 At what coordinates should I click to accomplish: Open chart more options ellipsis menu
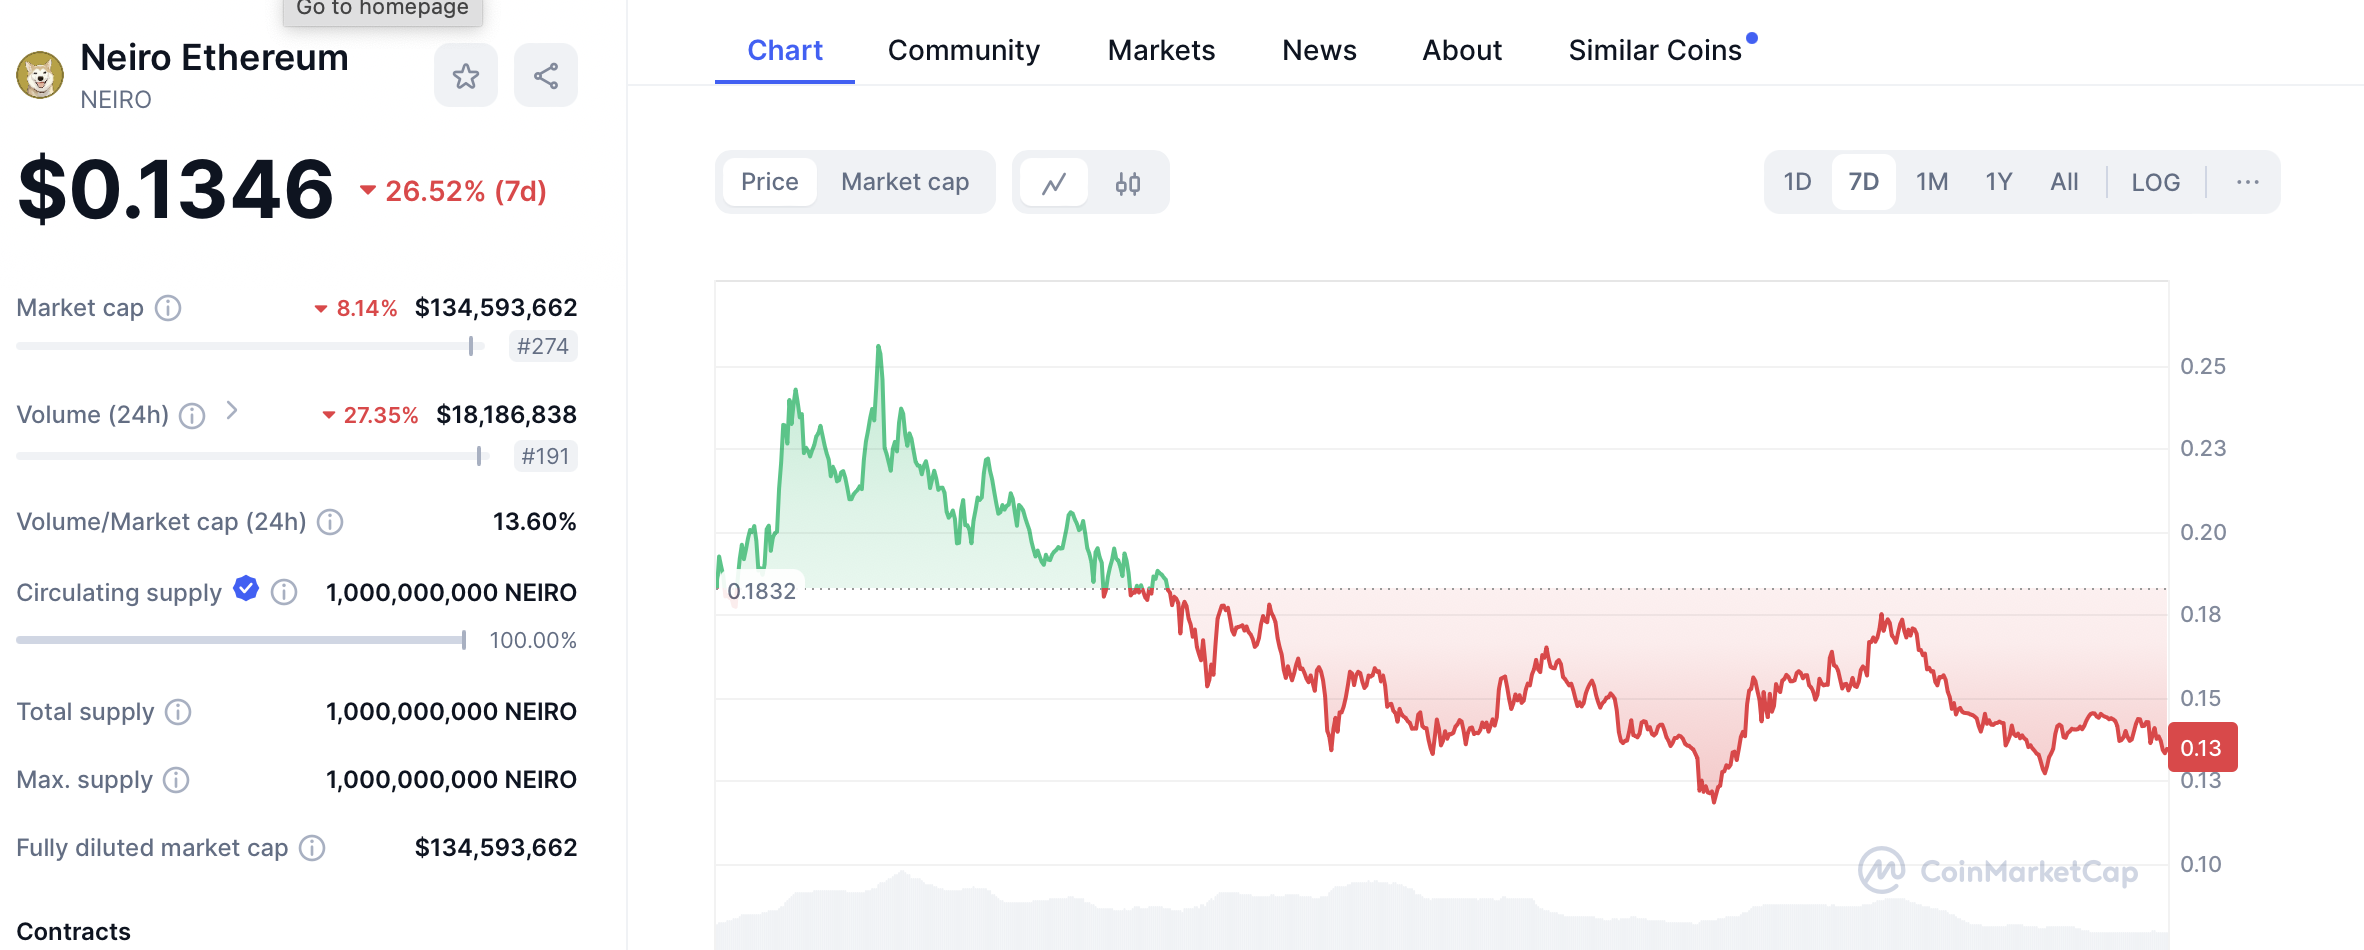pyautogui.click(x=2247, y=182)
